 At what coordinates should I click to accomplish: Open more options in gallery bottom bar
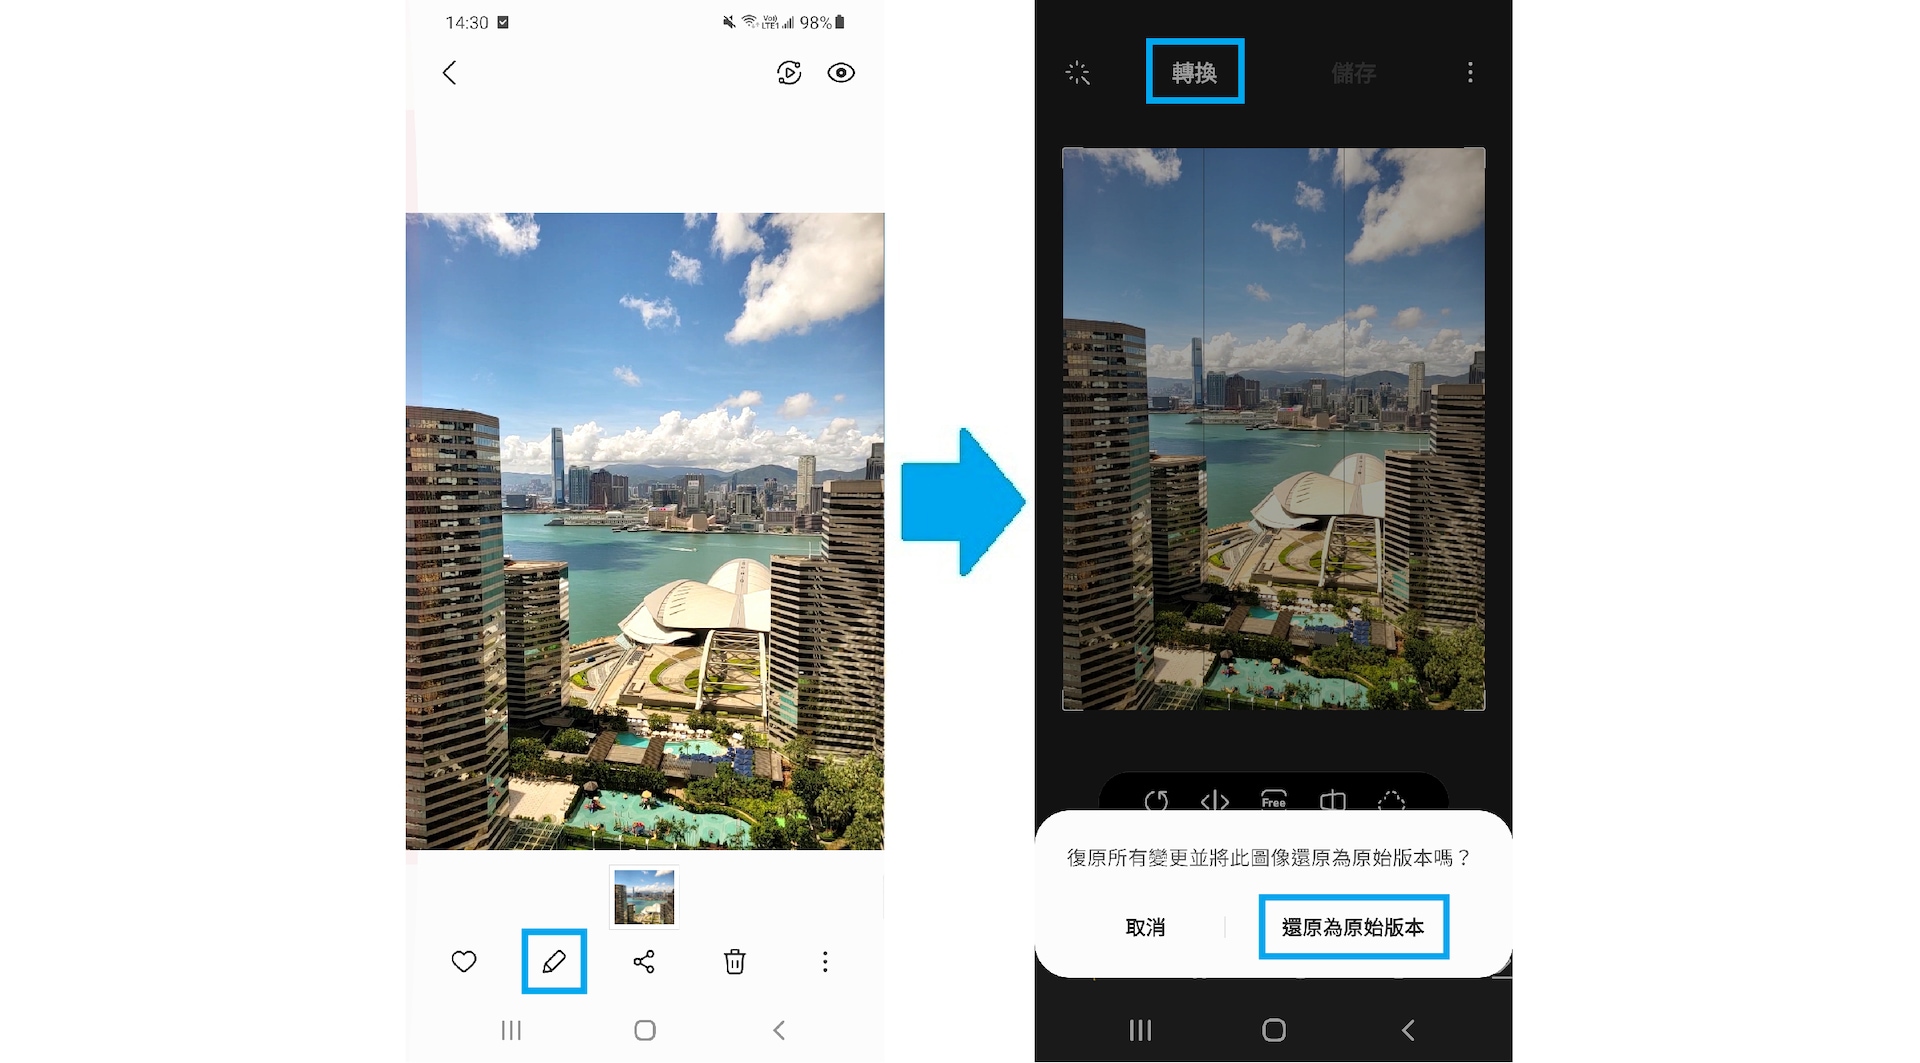(x=825, y=962)
